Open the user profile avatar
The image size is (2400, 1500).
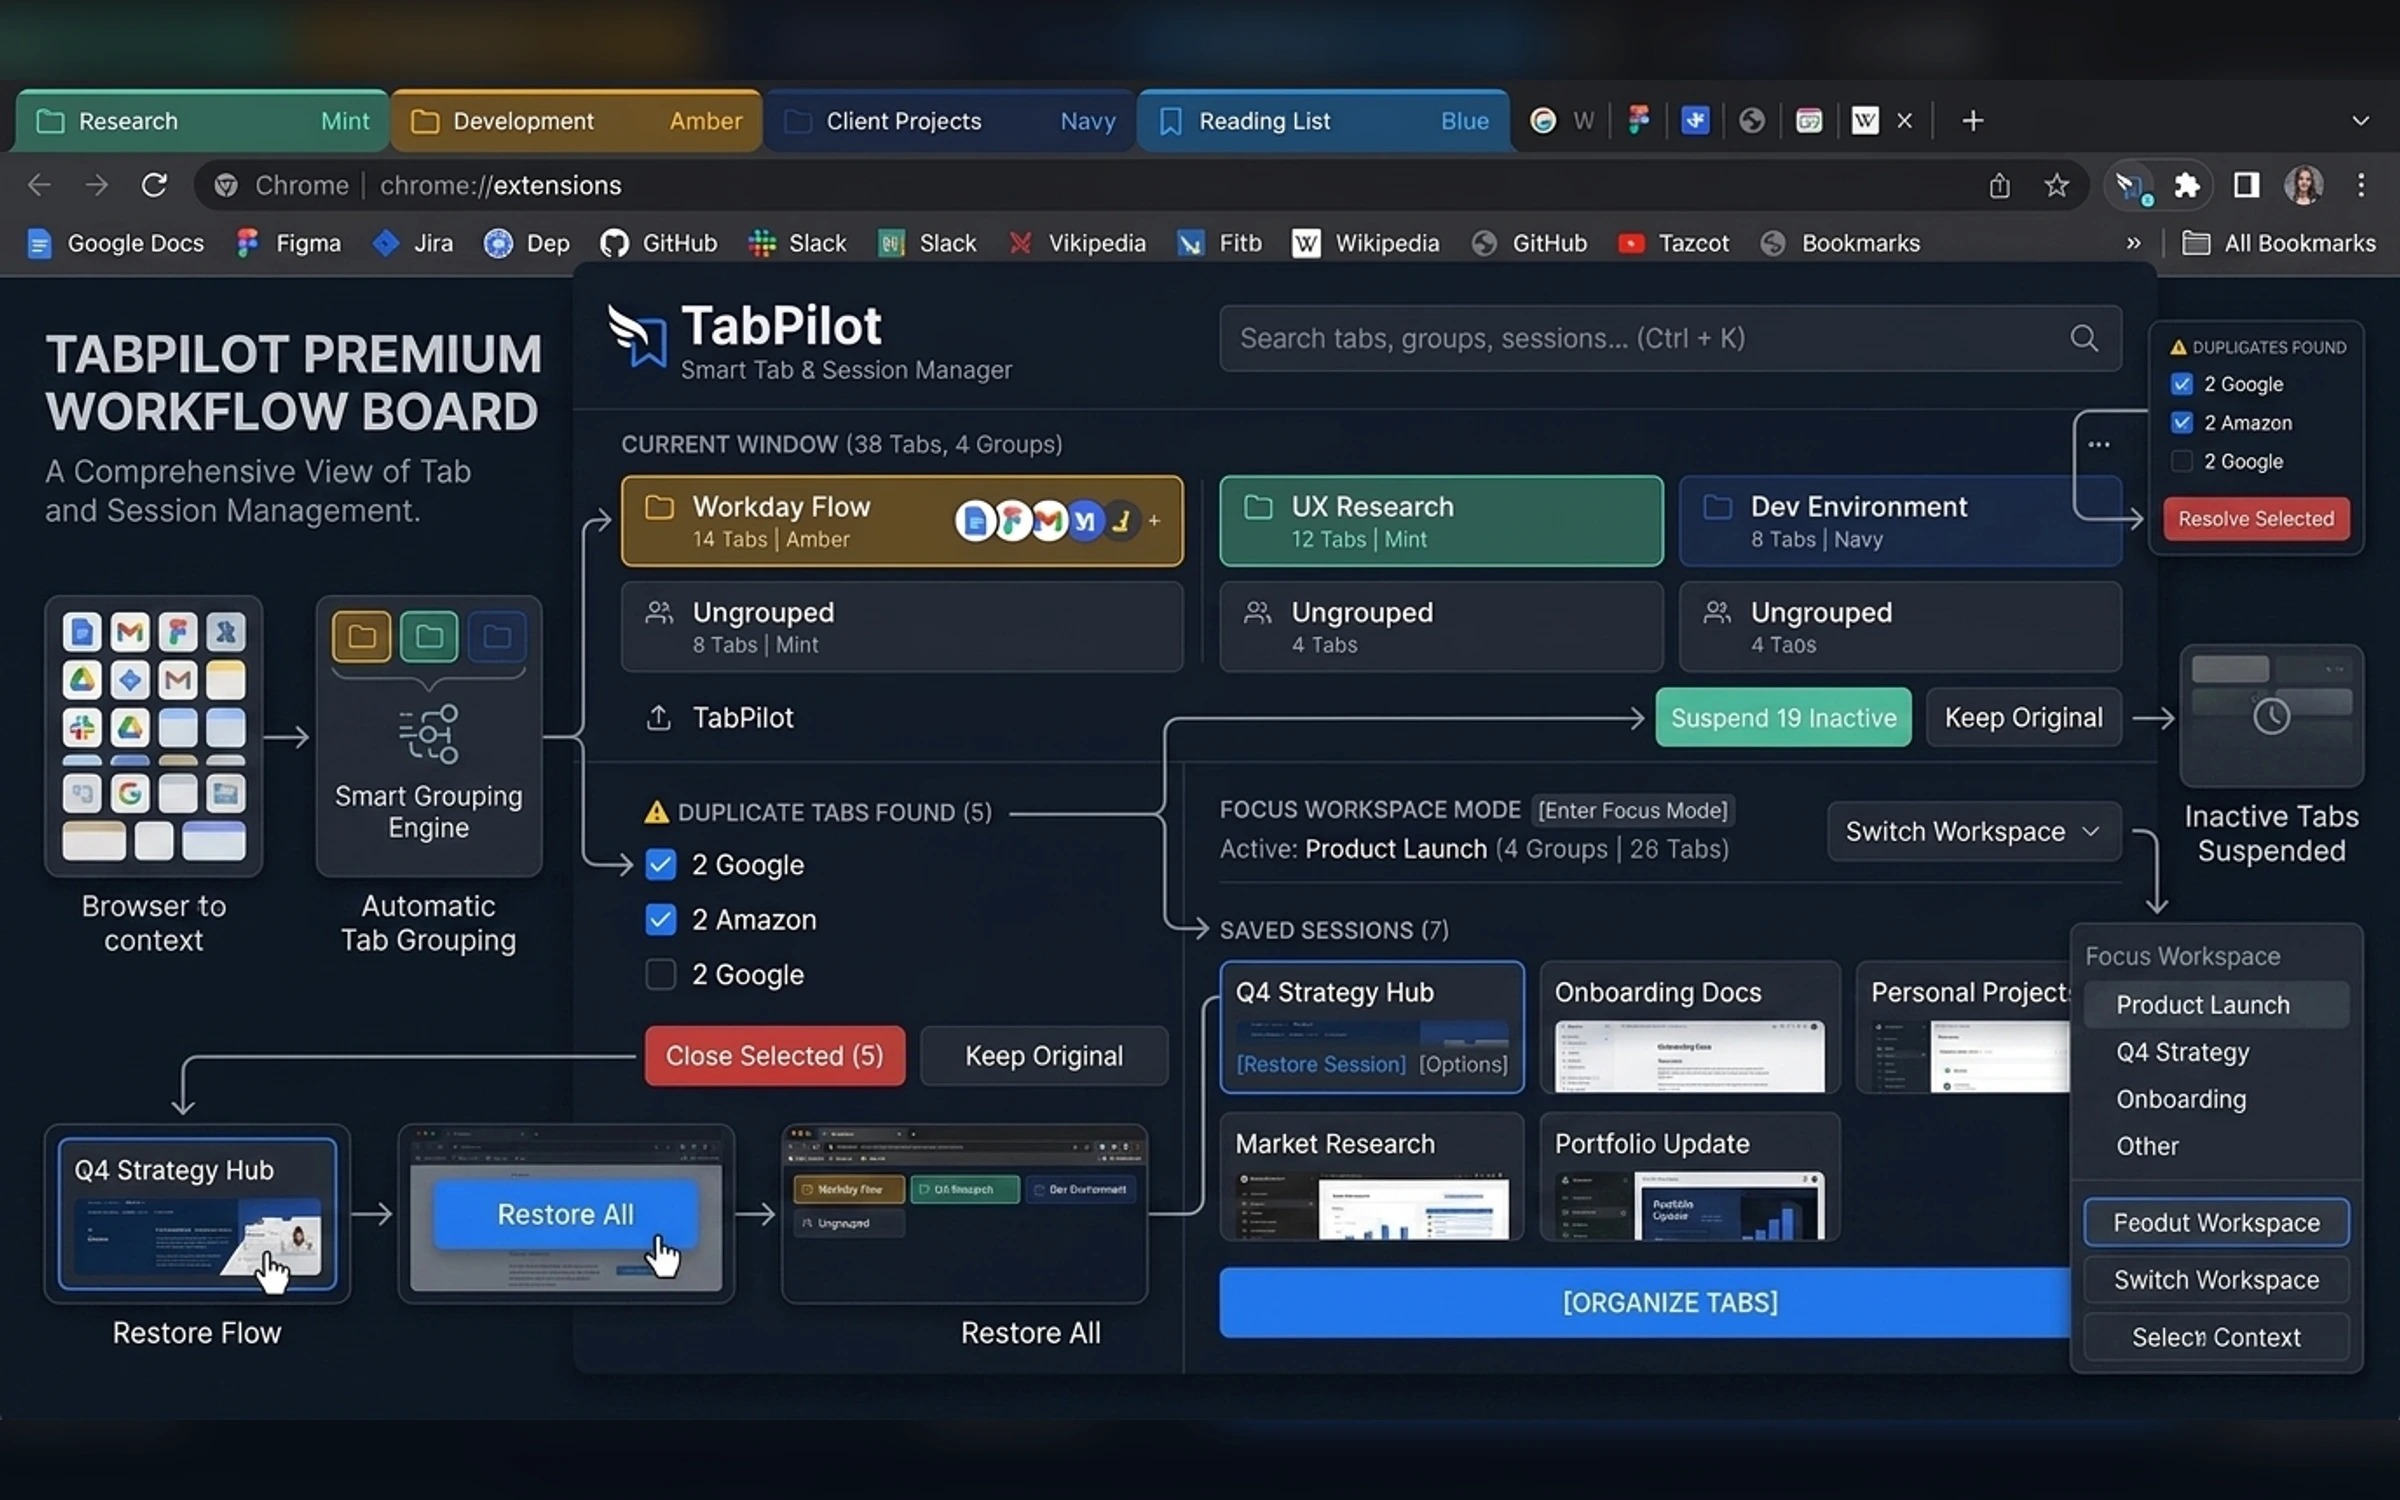tap(2304, 185)
